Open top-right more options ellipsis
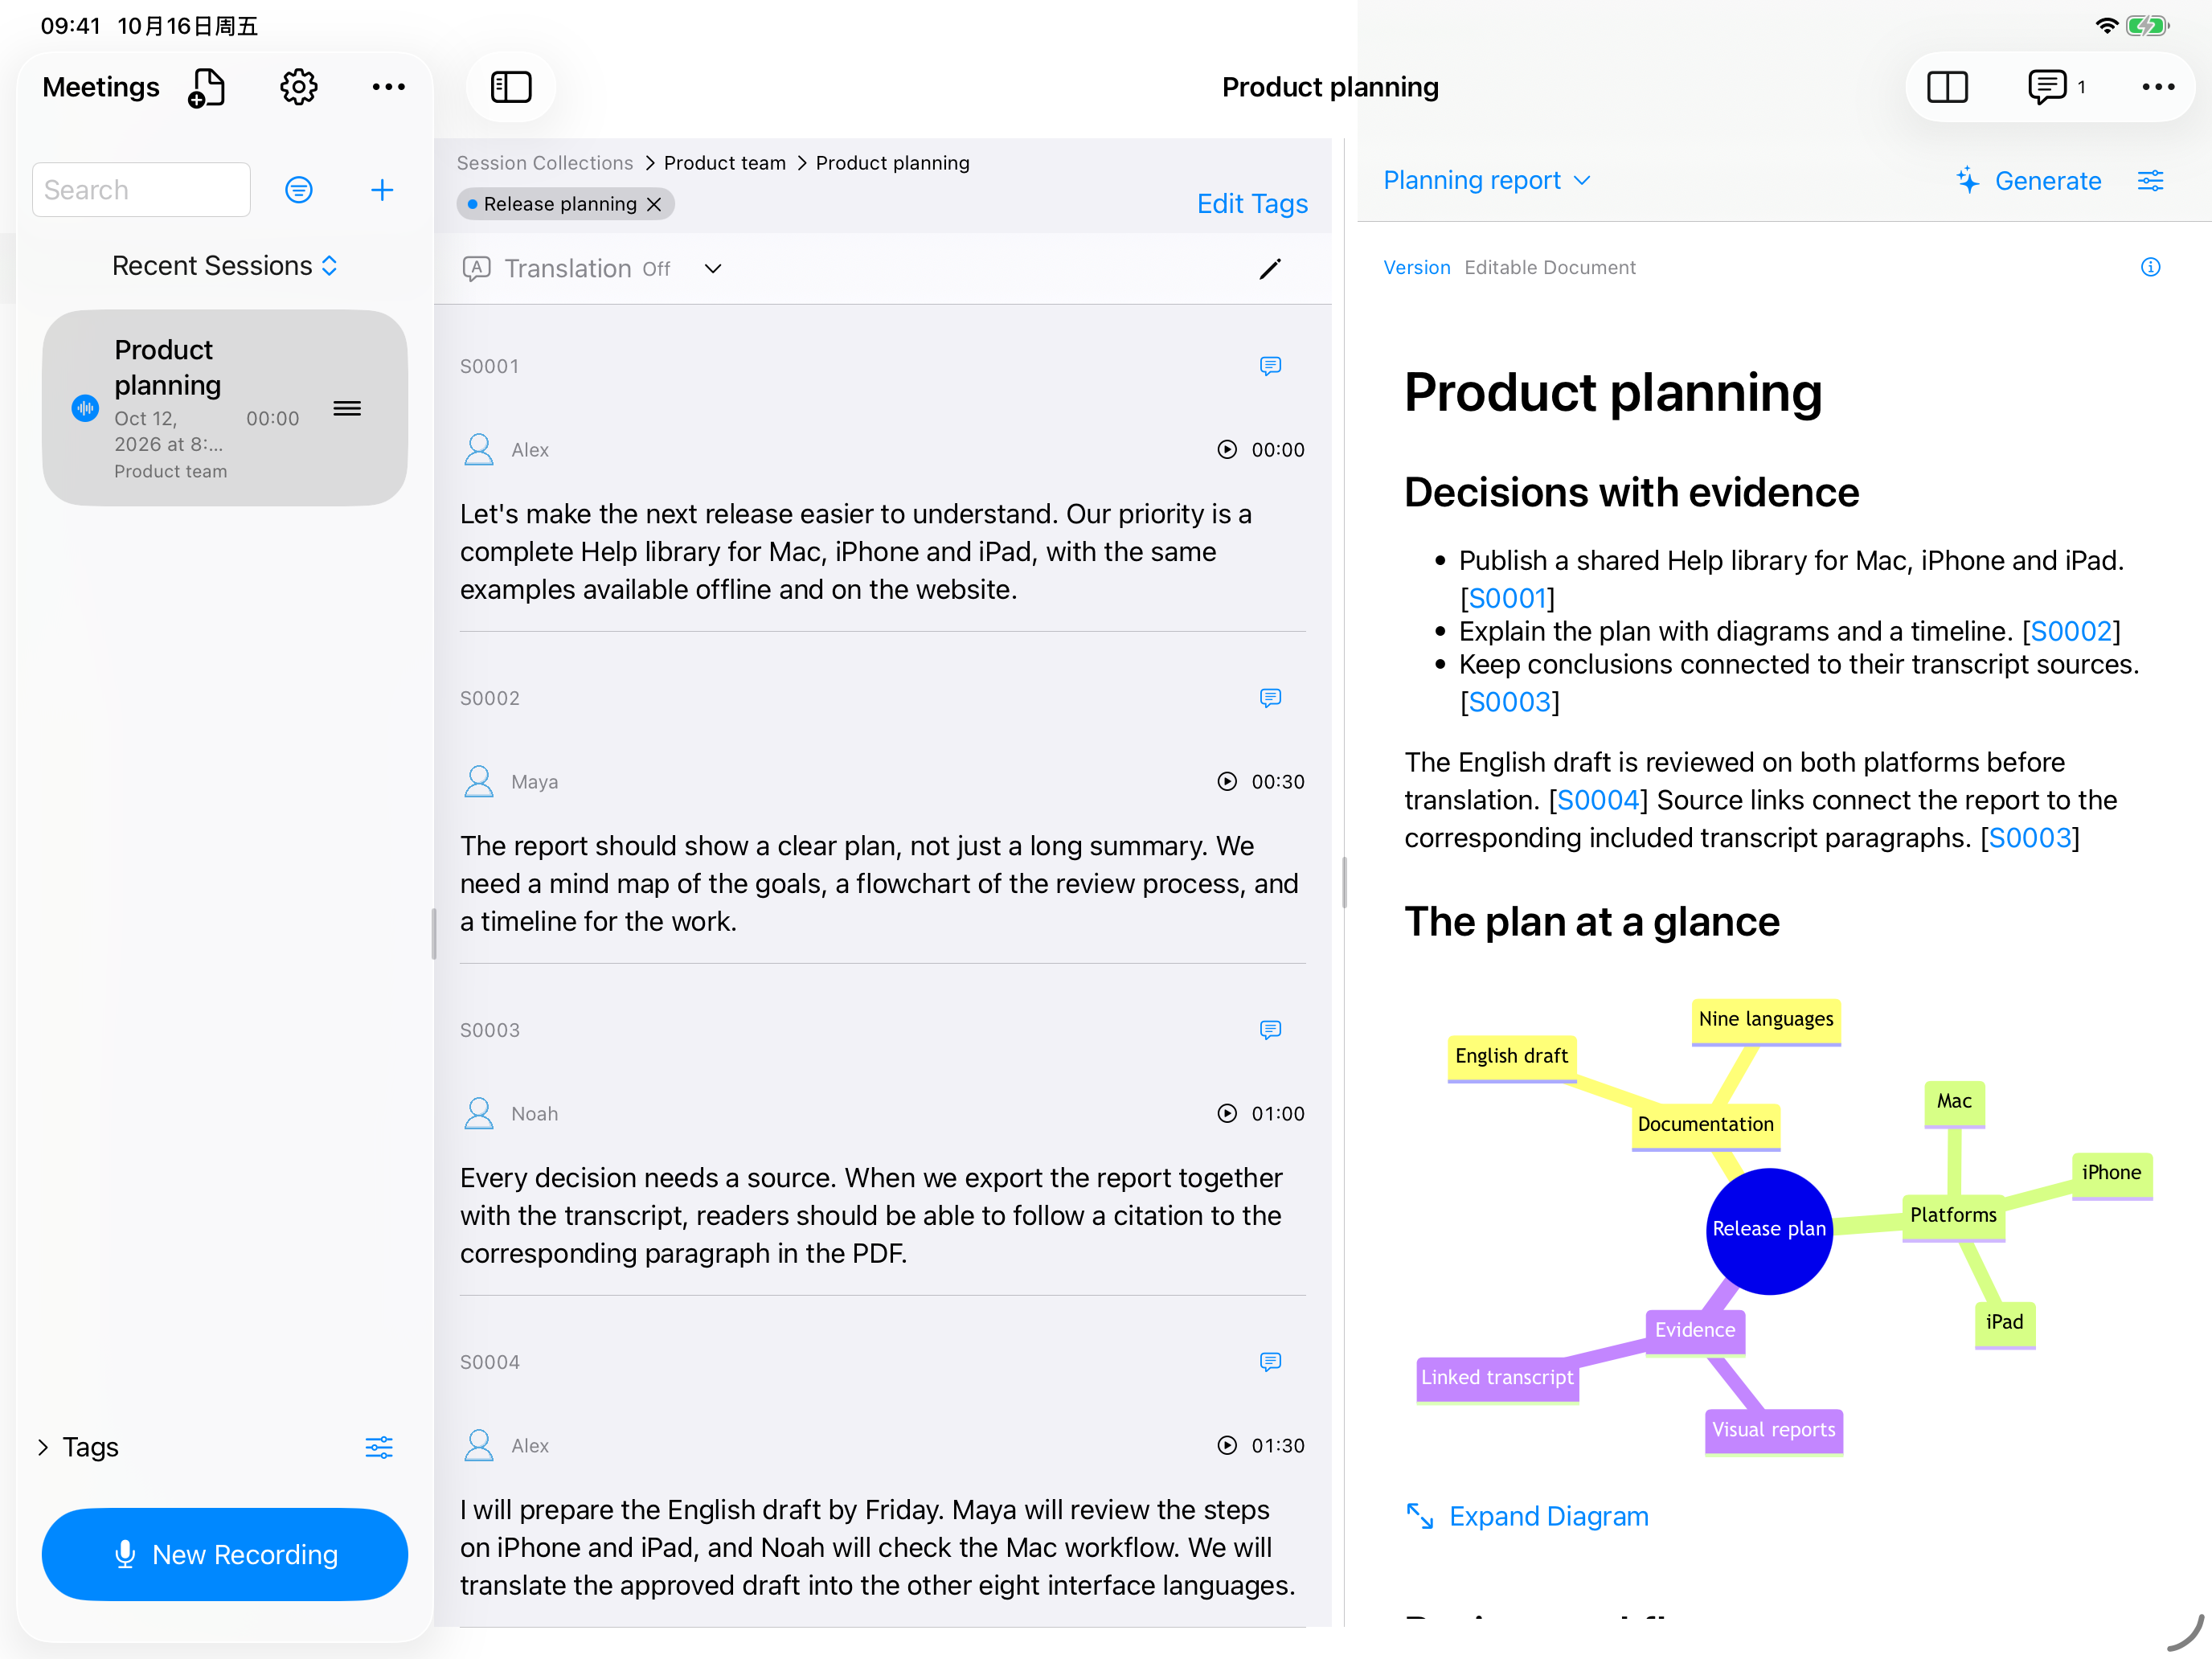The width and height of the screenshot is (2212, 1659). coord(2157,88)
